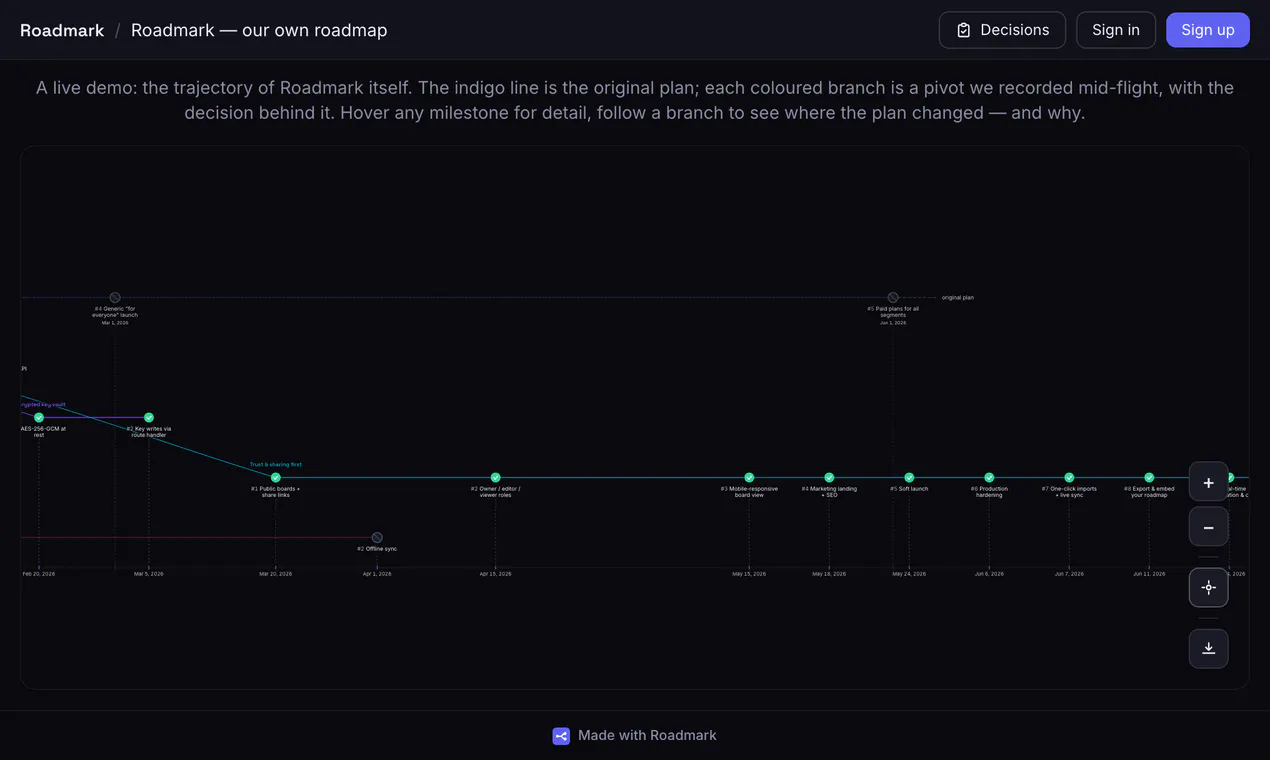The image size is (1270, 760).
Task: Click the Jun 11, 2026 date on axis
Action: 1149,574
